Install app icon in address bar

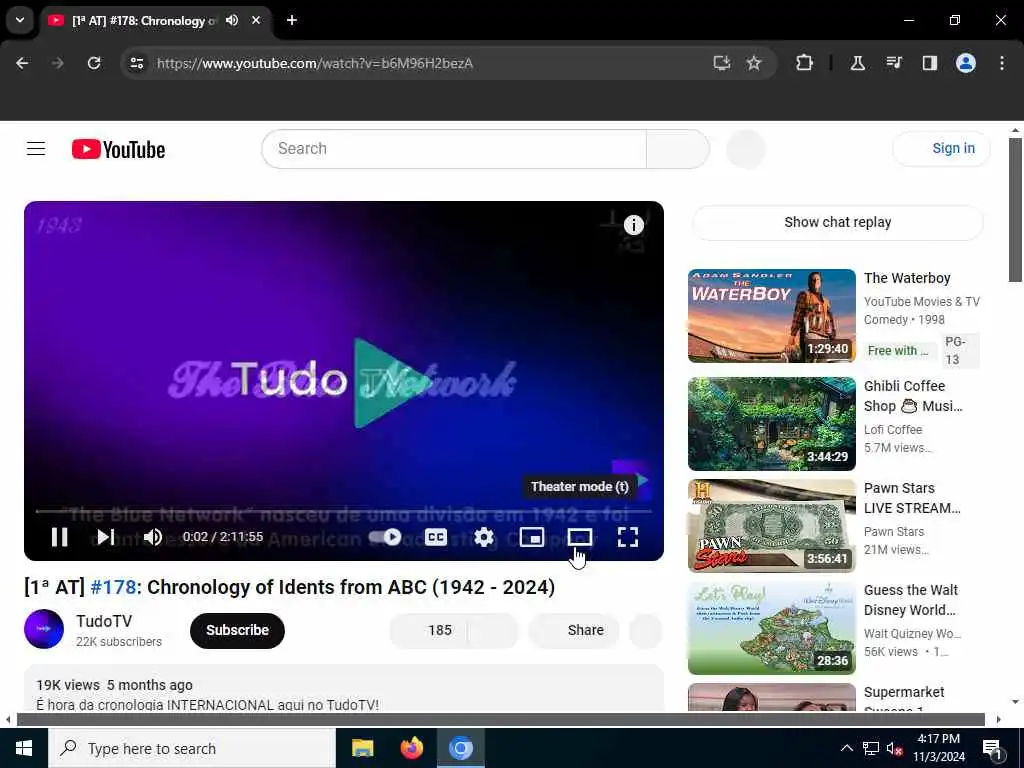[x=722, y=63]
